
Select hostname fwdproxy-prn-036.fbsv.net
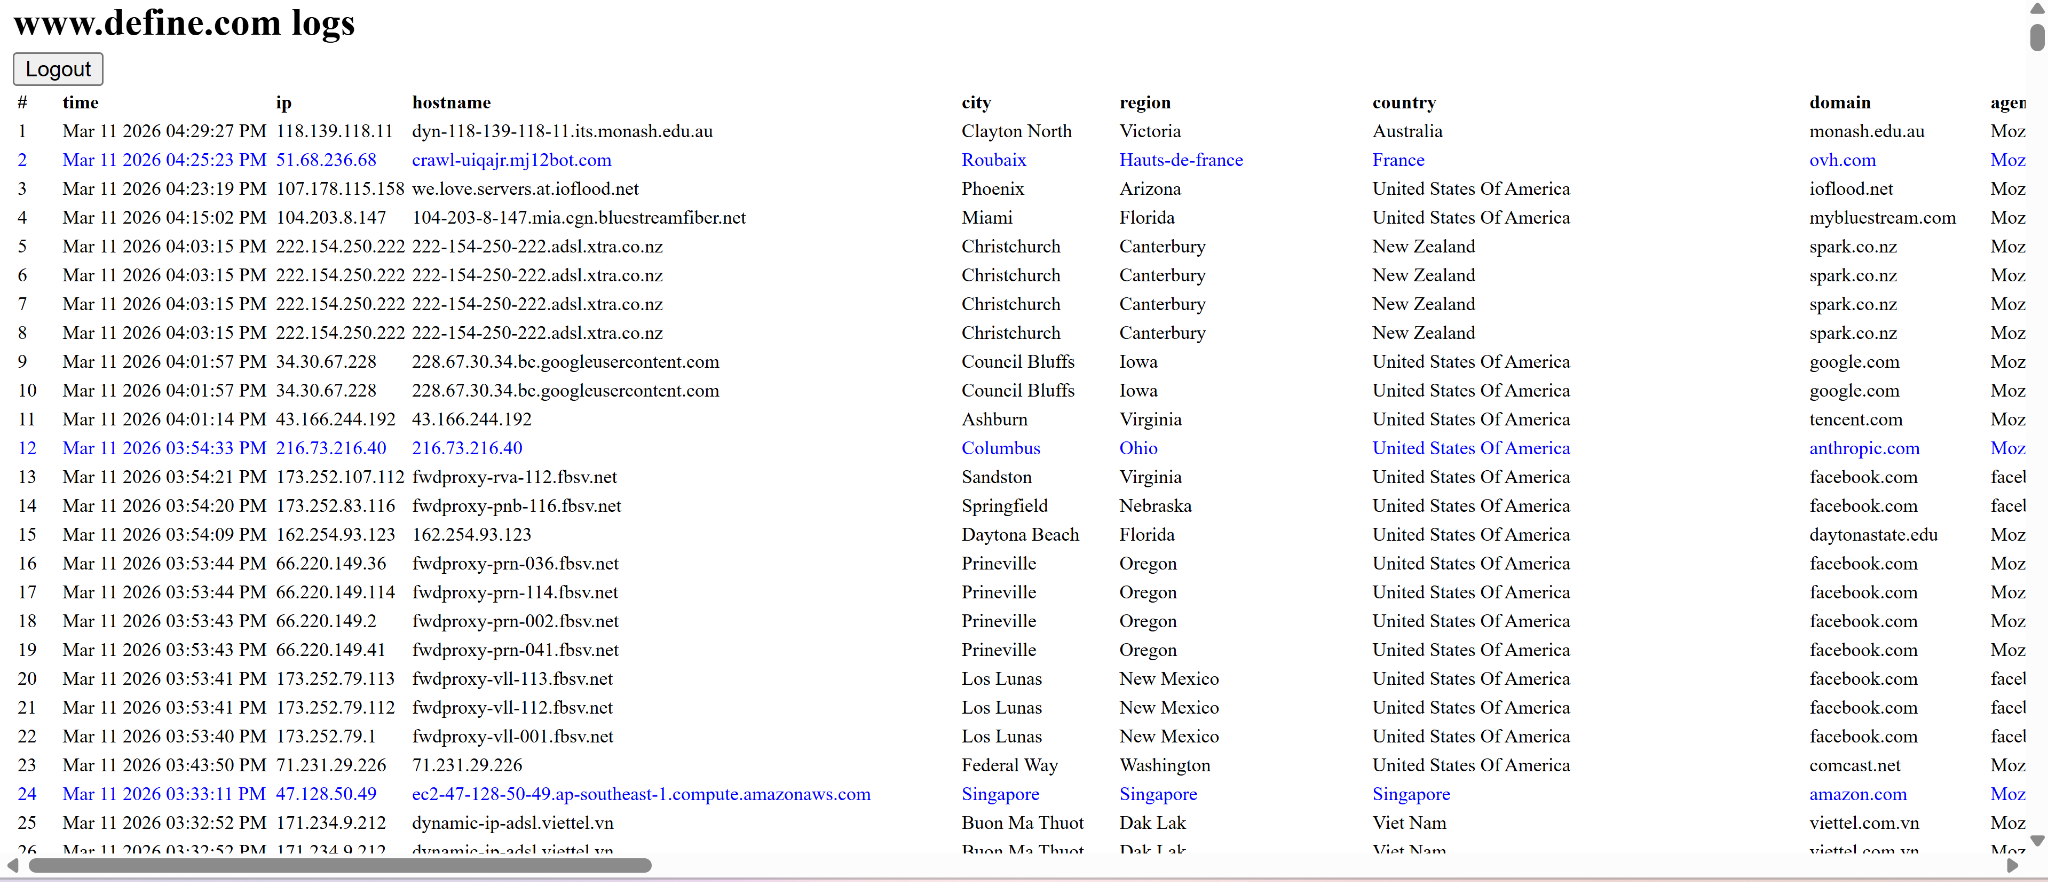coord(515,564)
